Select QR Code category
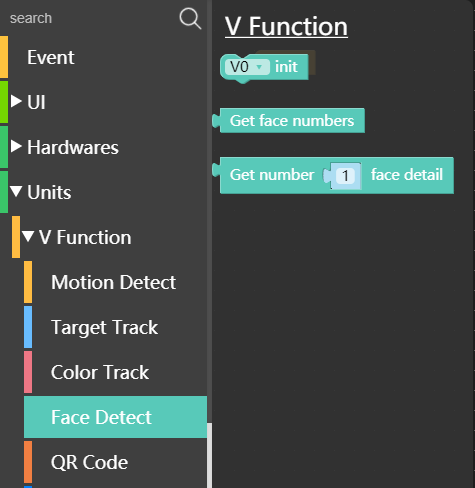 pyautogui.click(x=115, y=462)
